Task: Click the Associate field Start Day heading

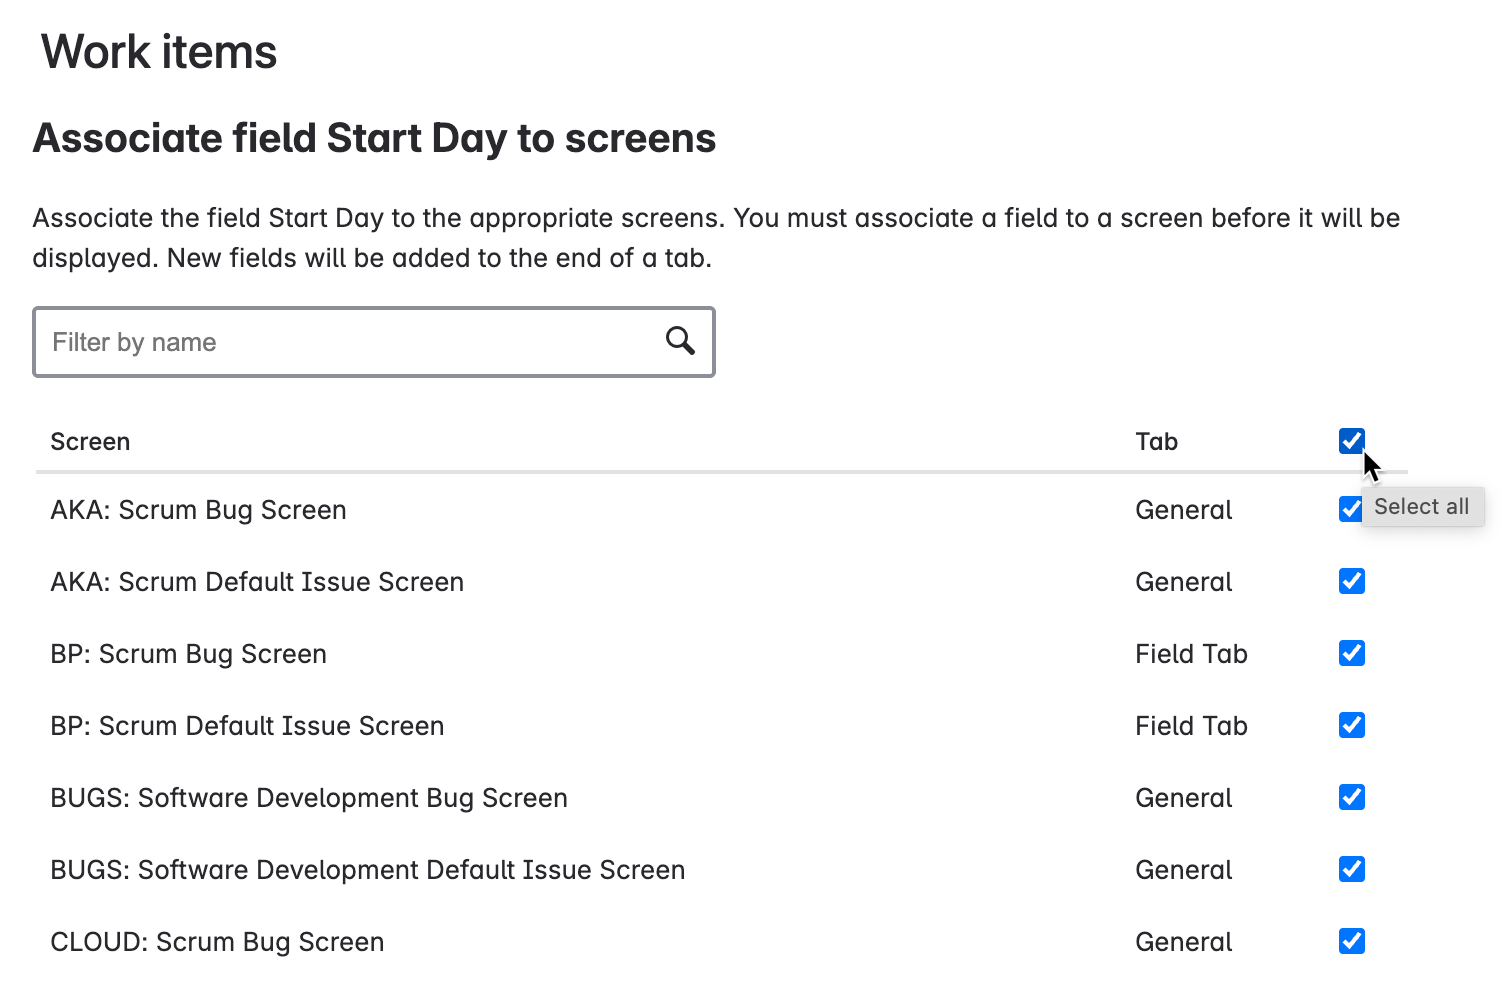Action: (x=374, y=138)
